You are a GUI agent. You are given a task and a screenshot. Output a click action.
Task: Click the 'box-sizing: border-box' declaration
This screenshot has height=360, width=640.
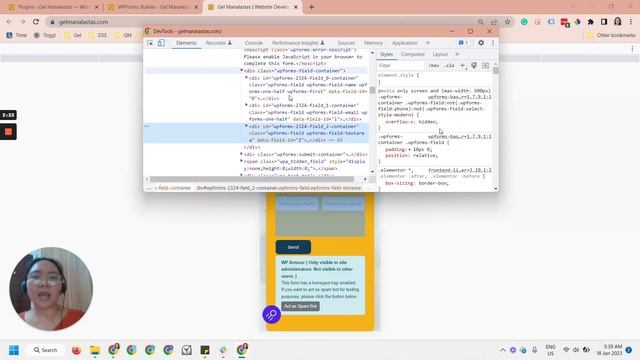pyautogui.click(x=417, y=183)
